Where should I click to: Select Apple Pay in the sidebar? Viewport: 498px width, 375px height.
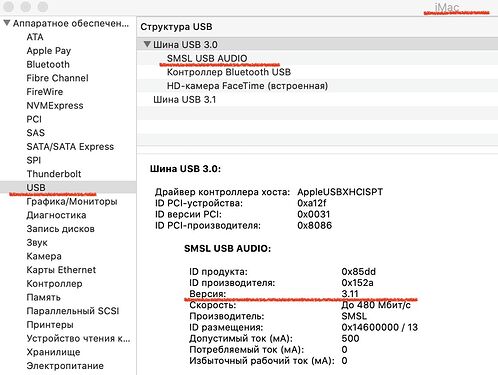[x=49, y=51]
